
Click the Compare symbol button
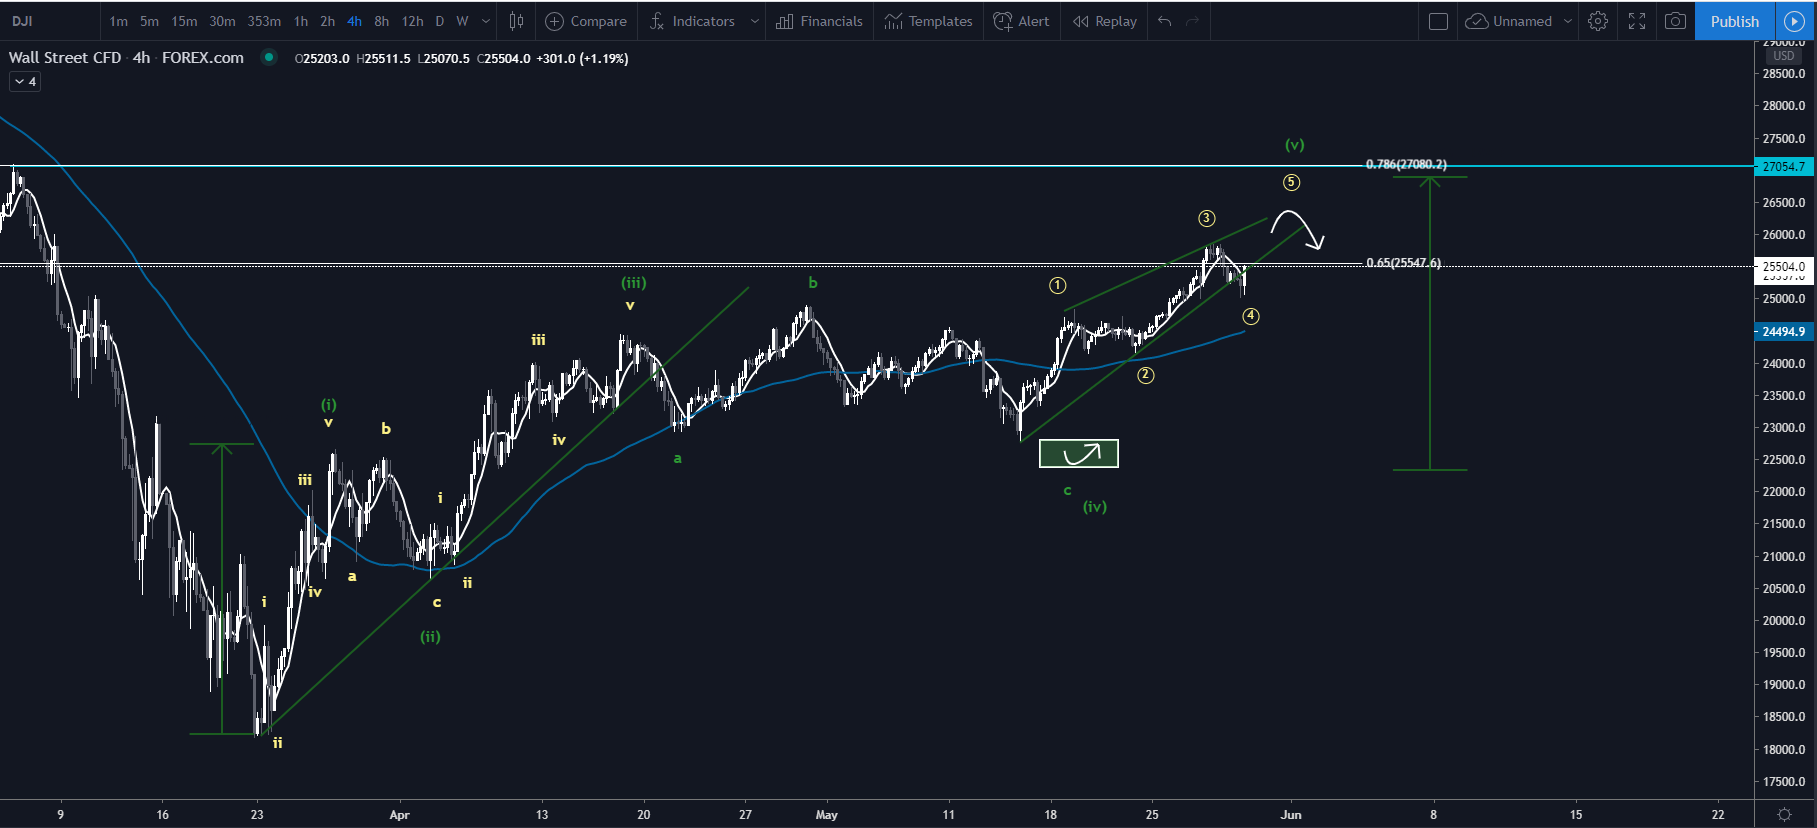click(x=586, y=21)
